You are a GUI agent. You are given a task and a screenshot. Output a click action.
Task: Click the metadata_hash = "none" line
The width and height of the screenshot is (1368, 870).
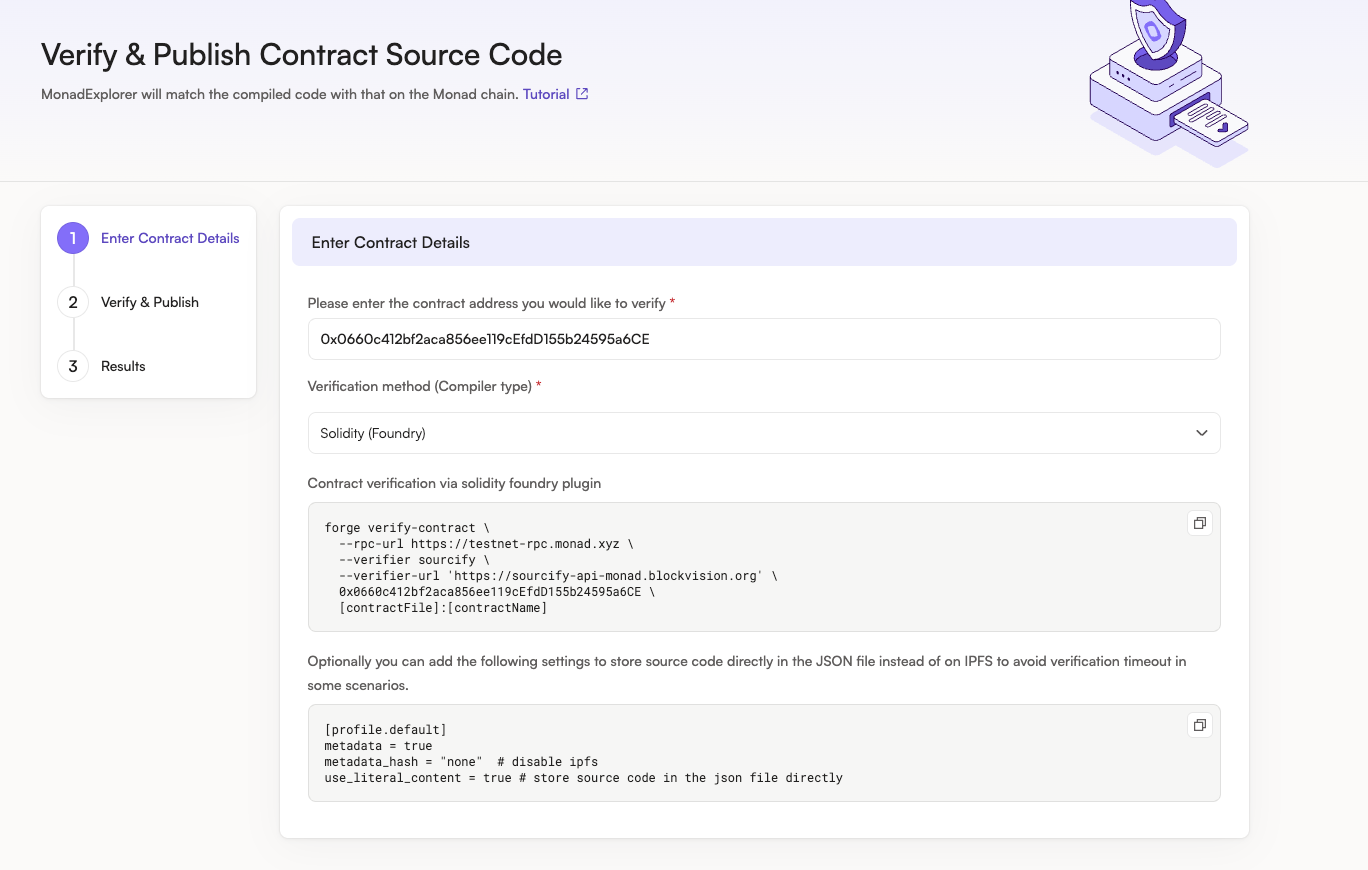[x=461, y=762]
